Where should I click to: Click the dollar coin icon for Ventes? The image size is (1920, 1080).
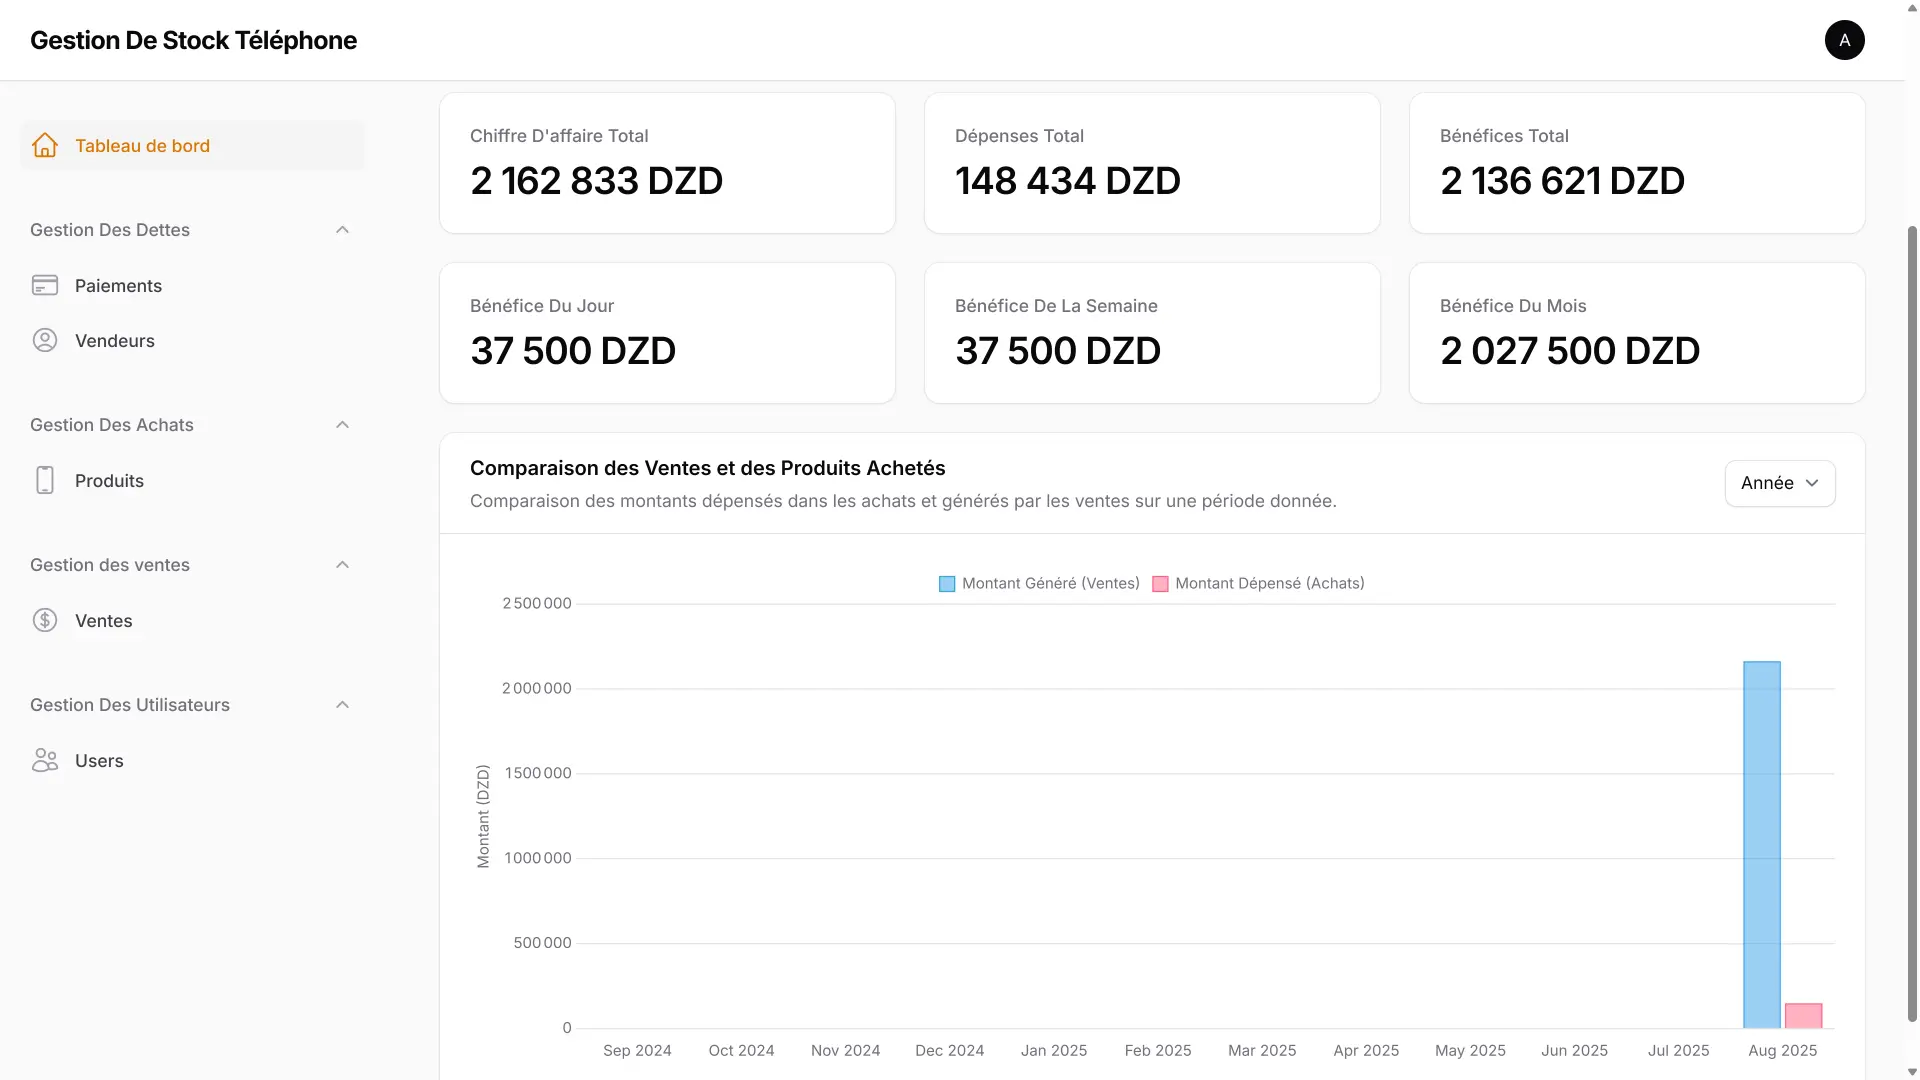tap(45, 621)
